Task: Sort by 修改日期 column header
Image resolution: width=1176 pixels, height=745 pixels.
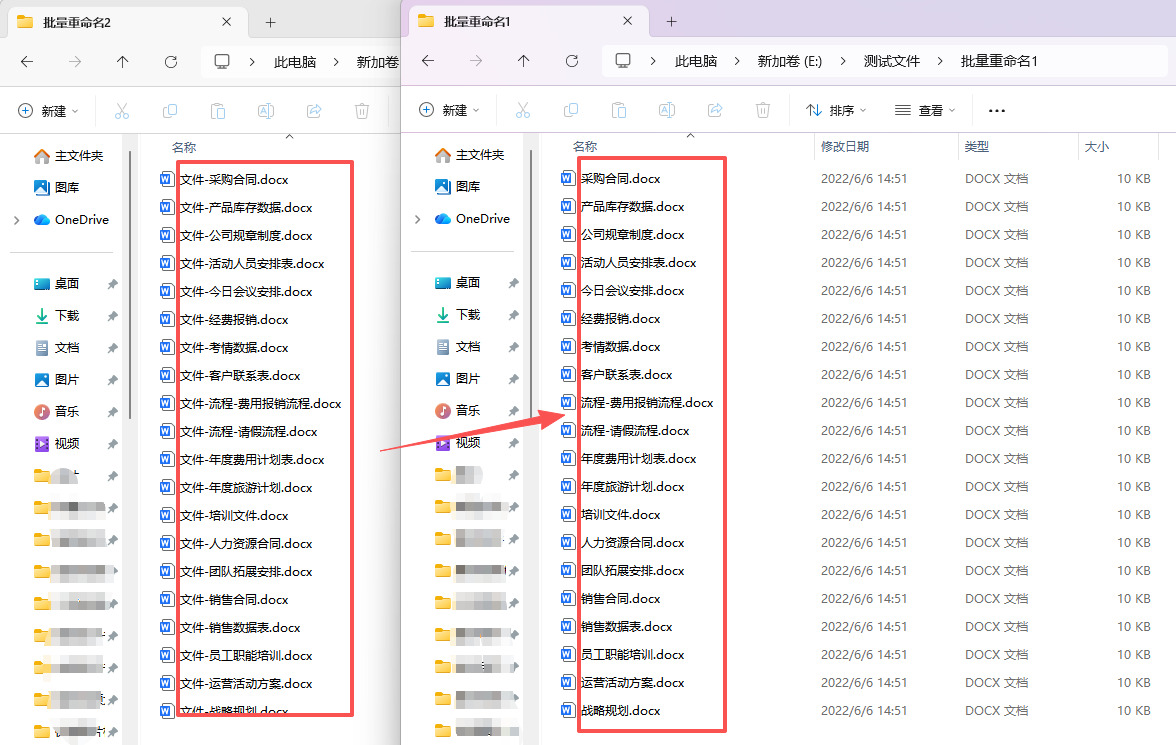Action: point(844,146)
